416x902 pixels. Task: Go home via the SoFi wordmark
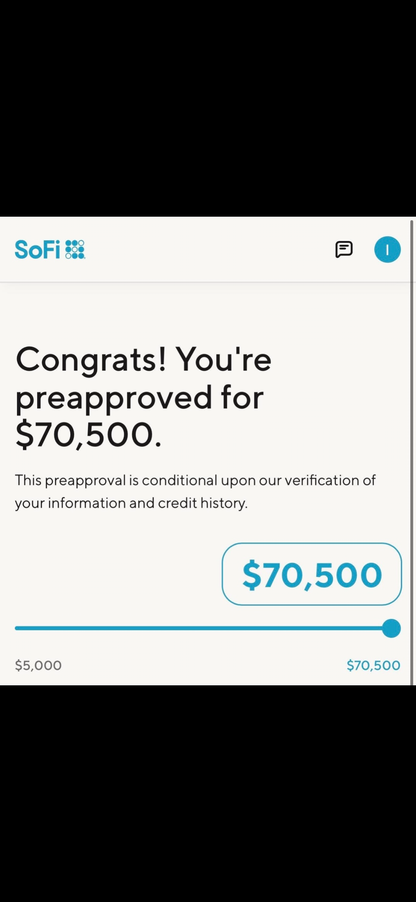[37, 250]
